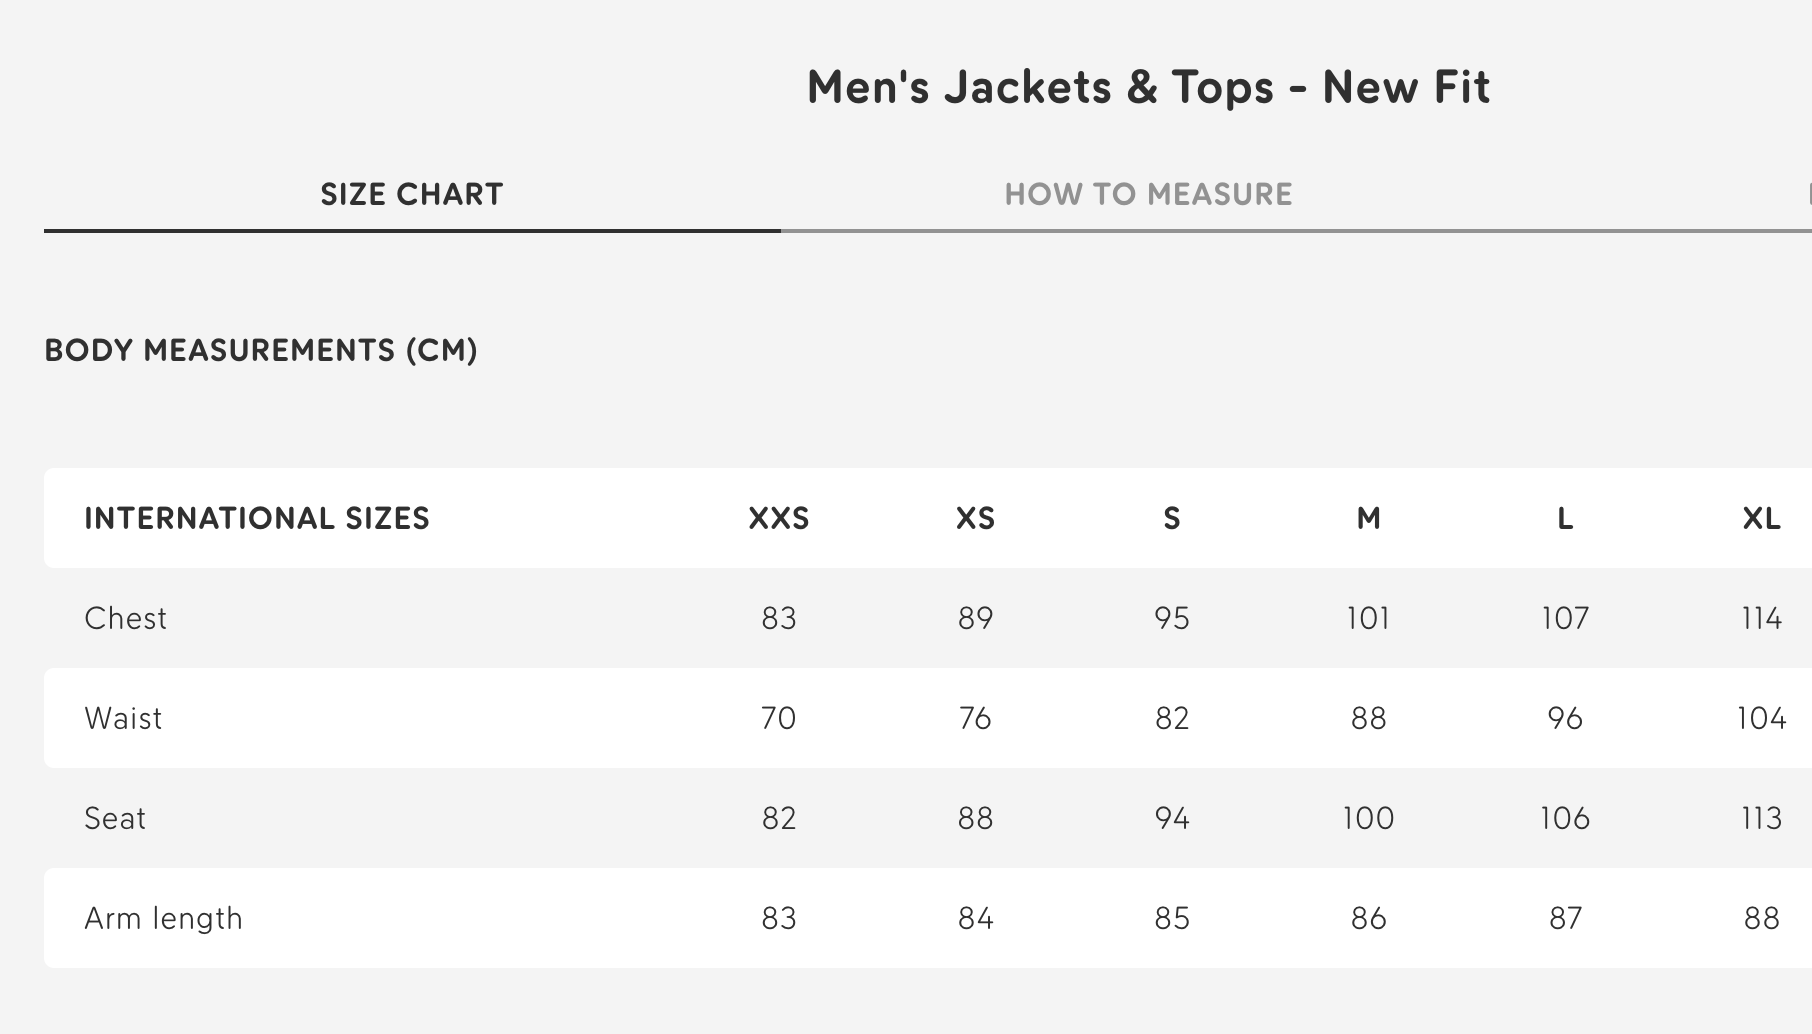Click the seat value 82 under size XXS

(x=777, y=818)
